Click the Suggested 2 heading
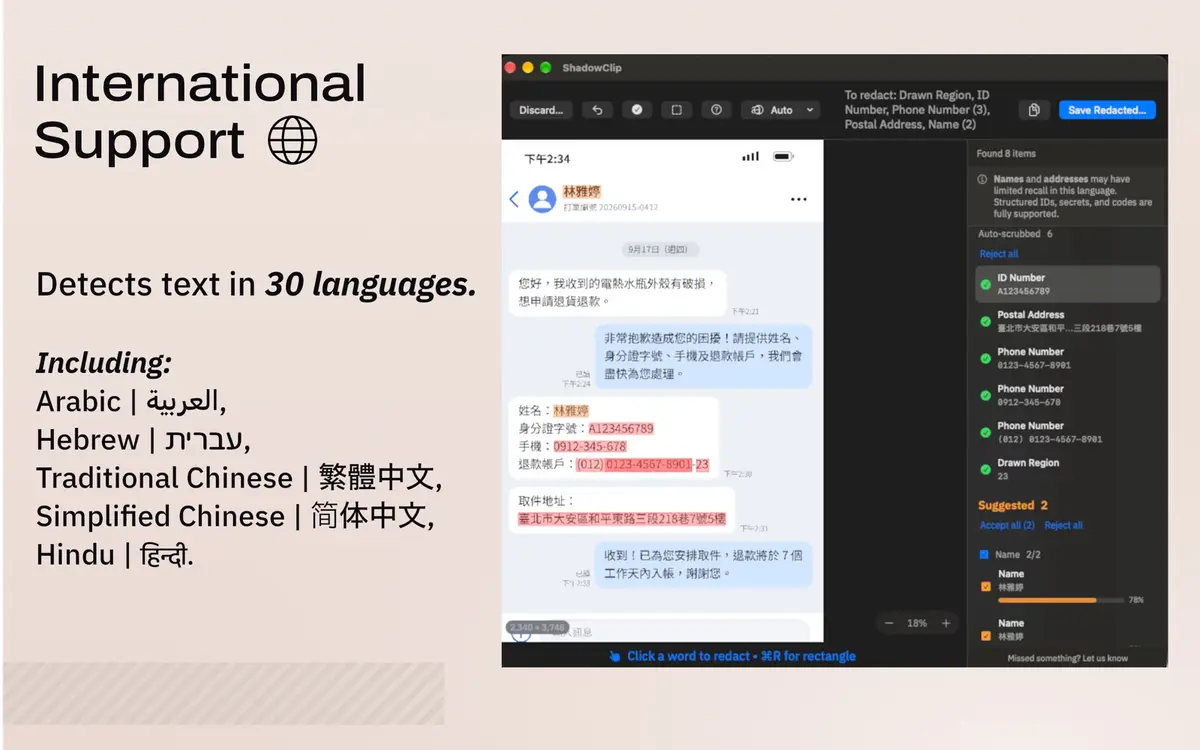Image resolution: width=1200 pixels, height=750 pixels. click(x=1013, y=506)
